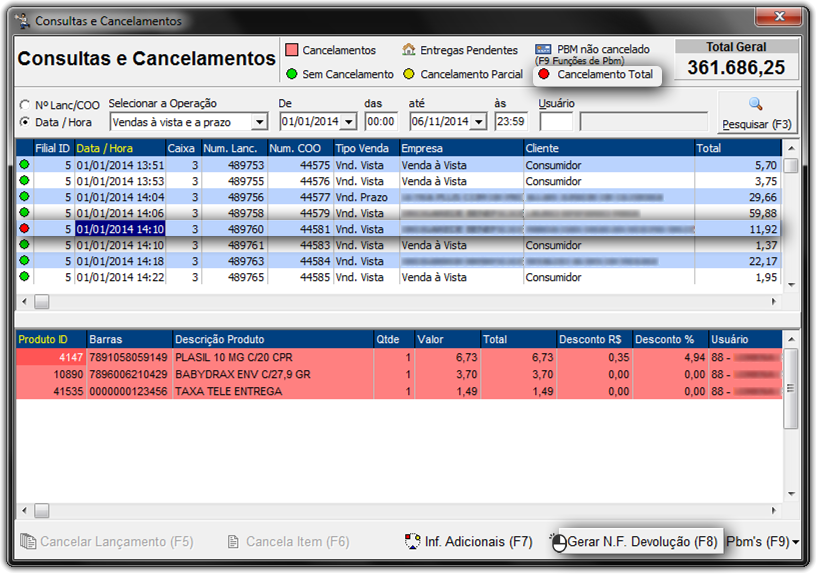Click products grid scroll down arrow
This screenshot has width=816, height=574.
(791, 494)
